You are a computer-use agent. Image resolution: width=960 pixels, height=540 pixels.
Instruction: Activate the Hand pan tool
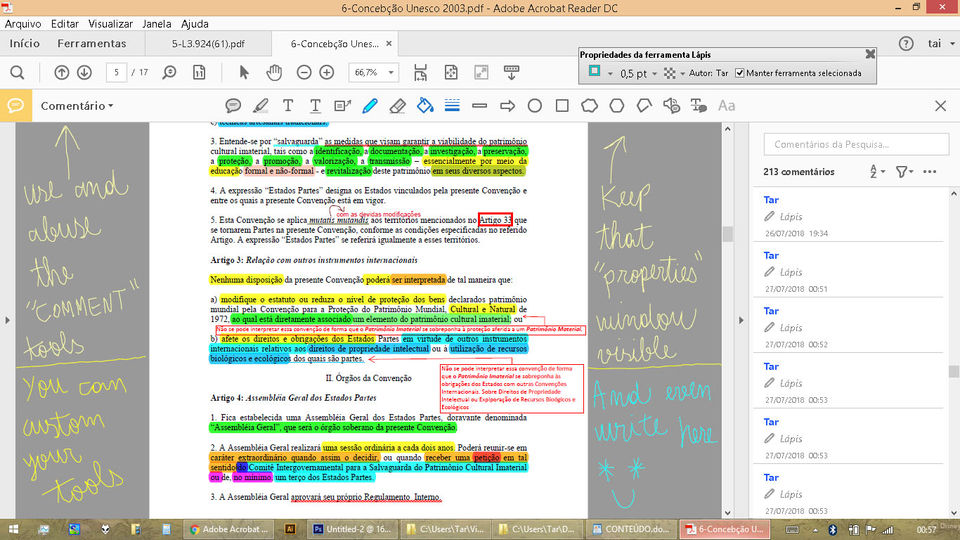[x=273, y=72]
